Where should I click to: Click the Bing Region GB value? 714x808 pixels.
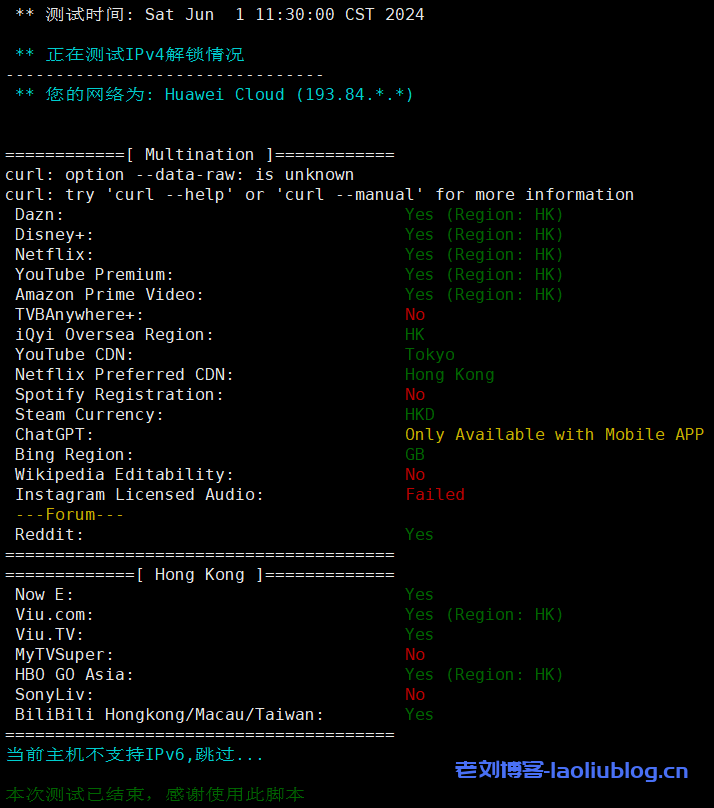[x=415, y=454]
